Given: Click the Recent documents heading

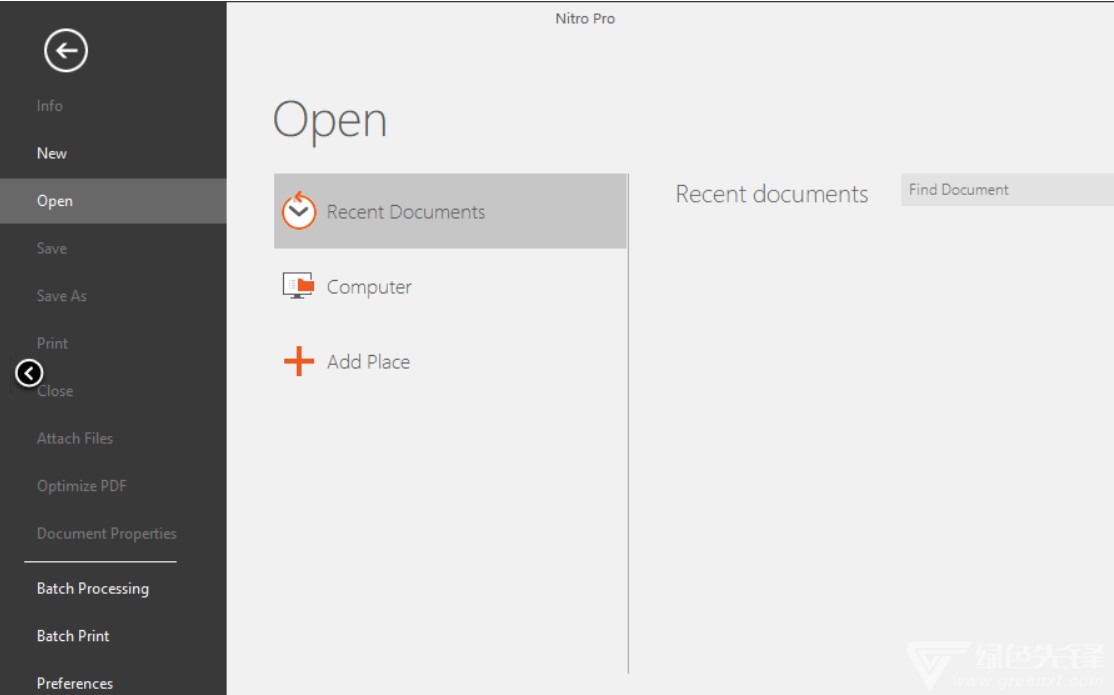Looking at the screenshot, I should coord(772,194).
